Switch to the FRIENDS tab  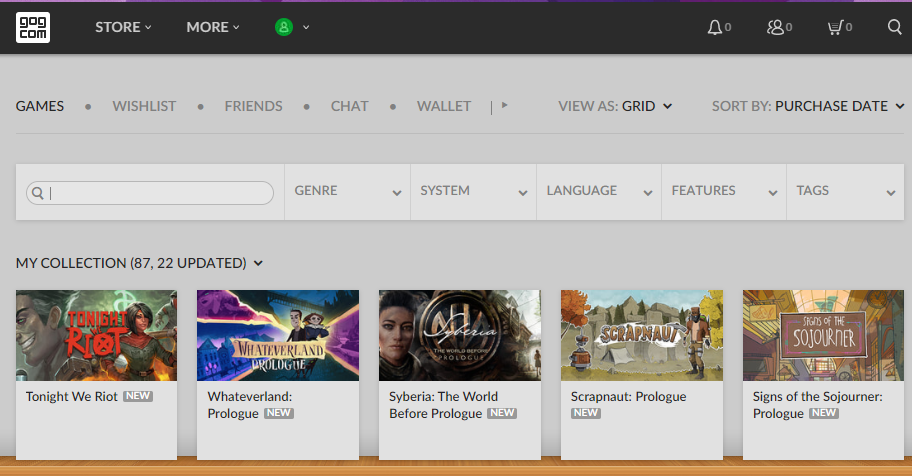pos(254,106)
